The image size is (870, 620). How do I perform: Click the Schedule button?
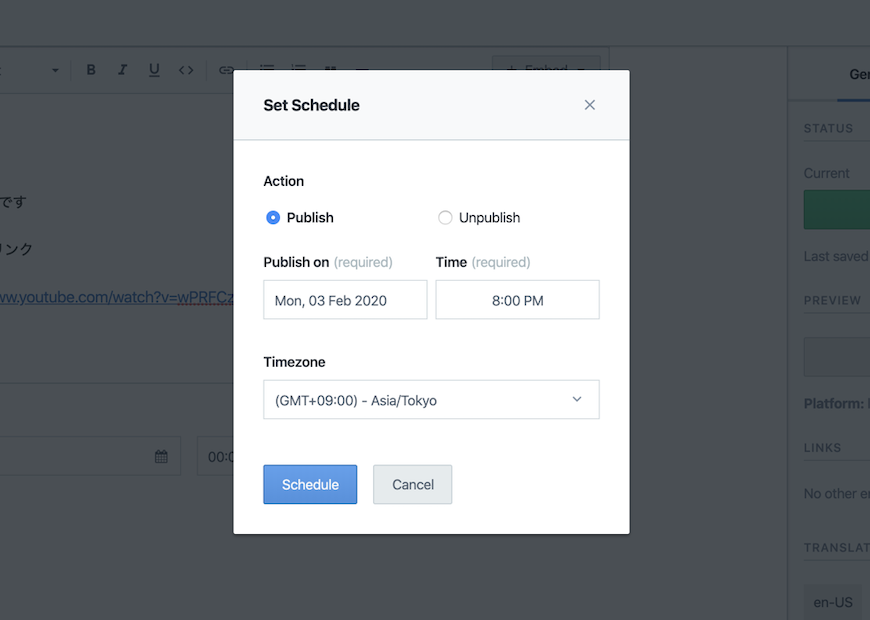310,485
